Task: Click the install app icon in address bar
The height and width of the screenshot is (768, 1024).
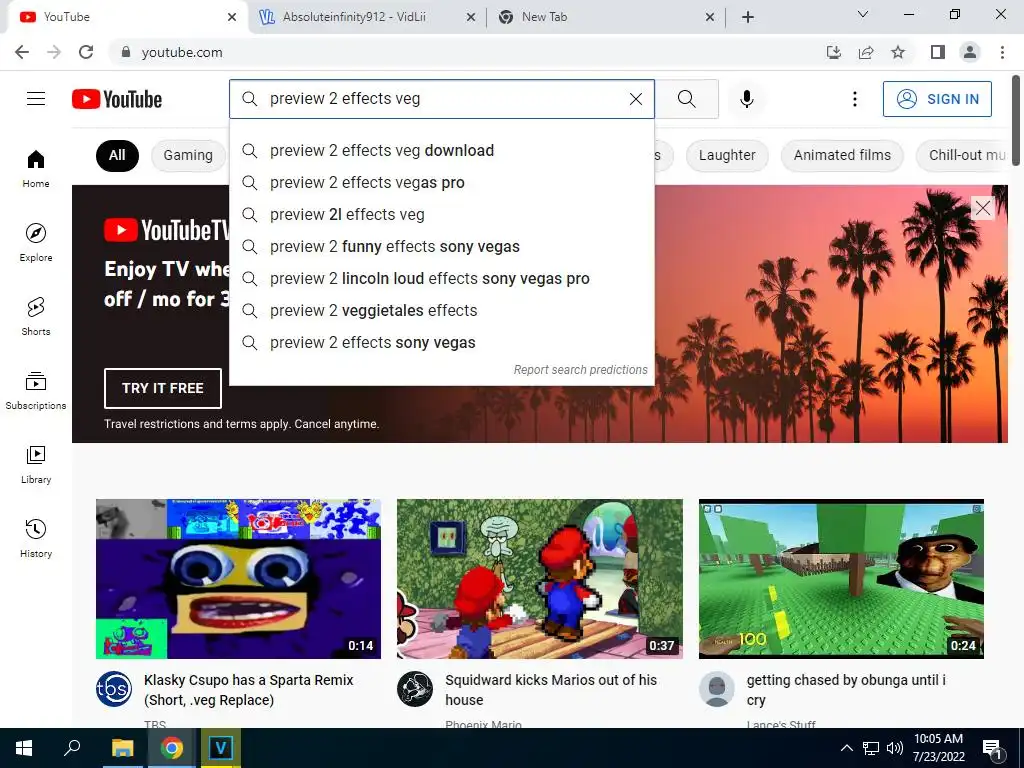Action: [833, 52]
